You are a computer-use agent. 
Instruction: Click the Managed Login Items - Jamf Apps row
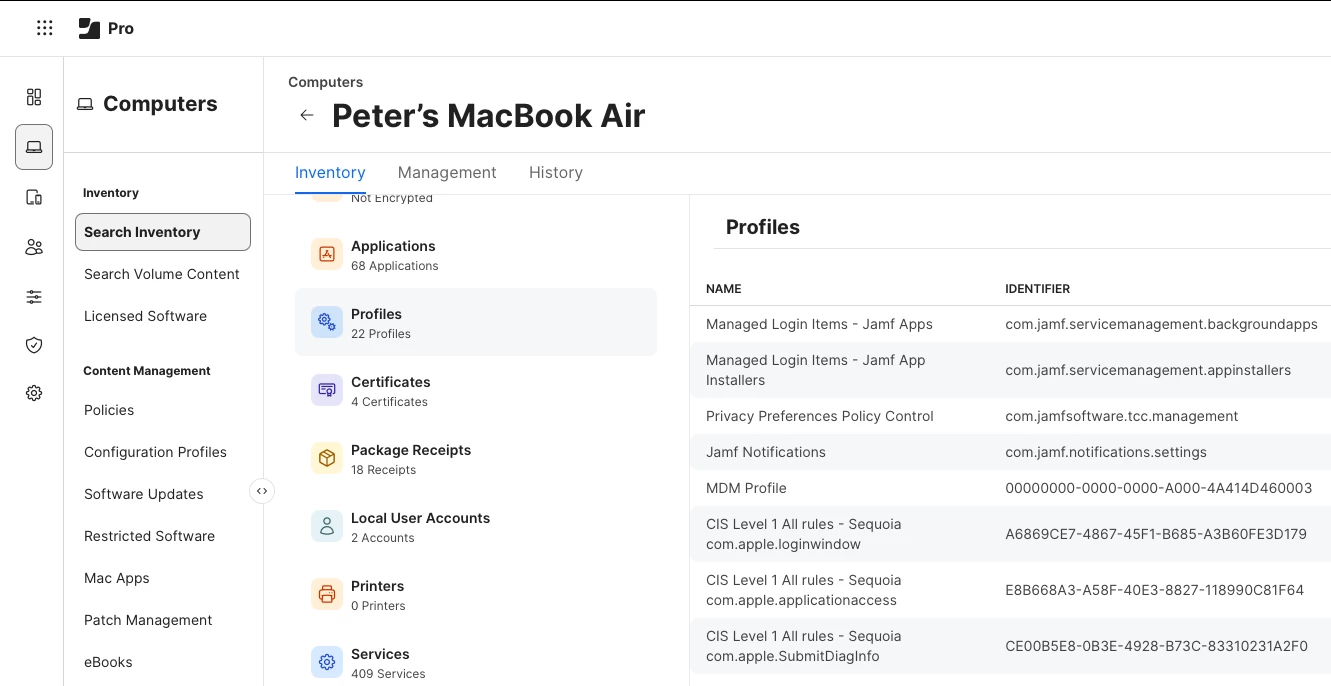(x=1010, y=324)
